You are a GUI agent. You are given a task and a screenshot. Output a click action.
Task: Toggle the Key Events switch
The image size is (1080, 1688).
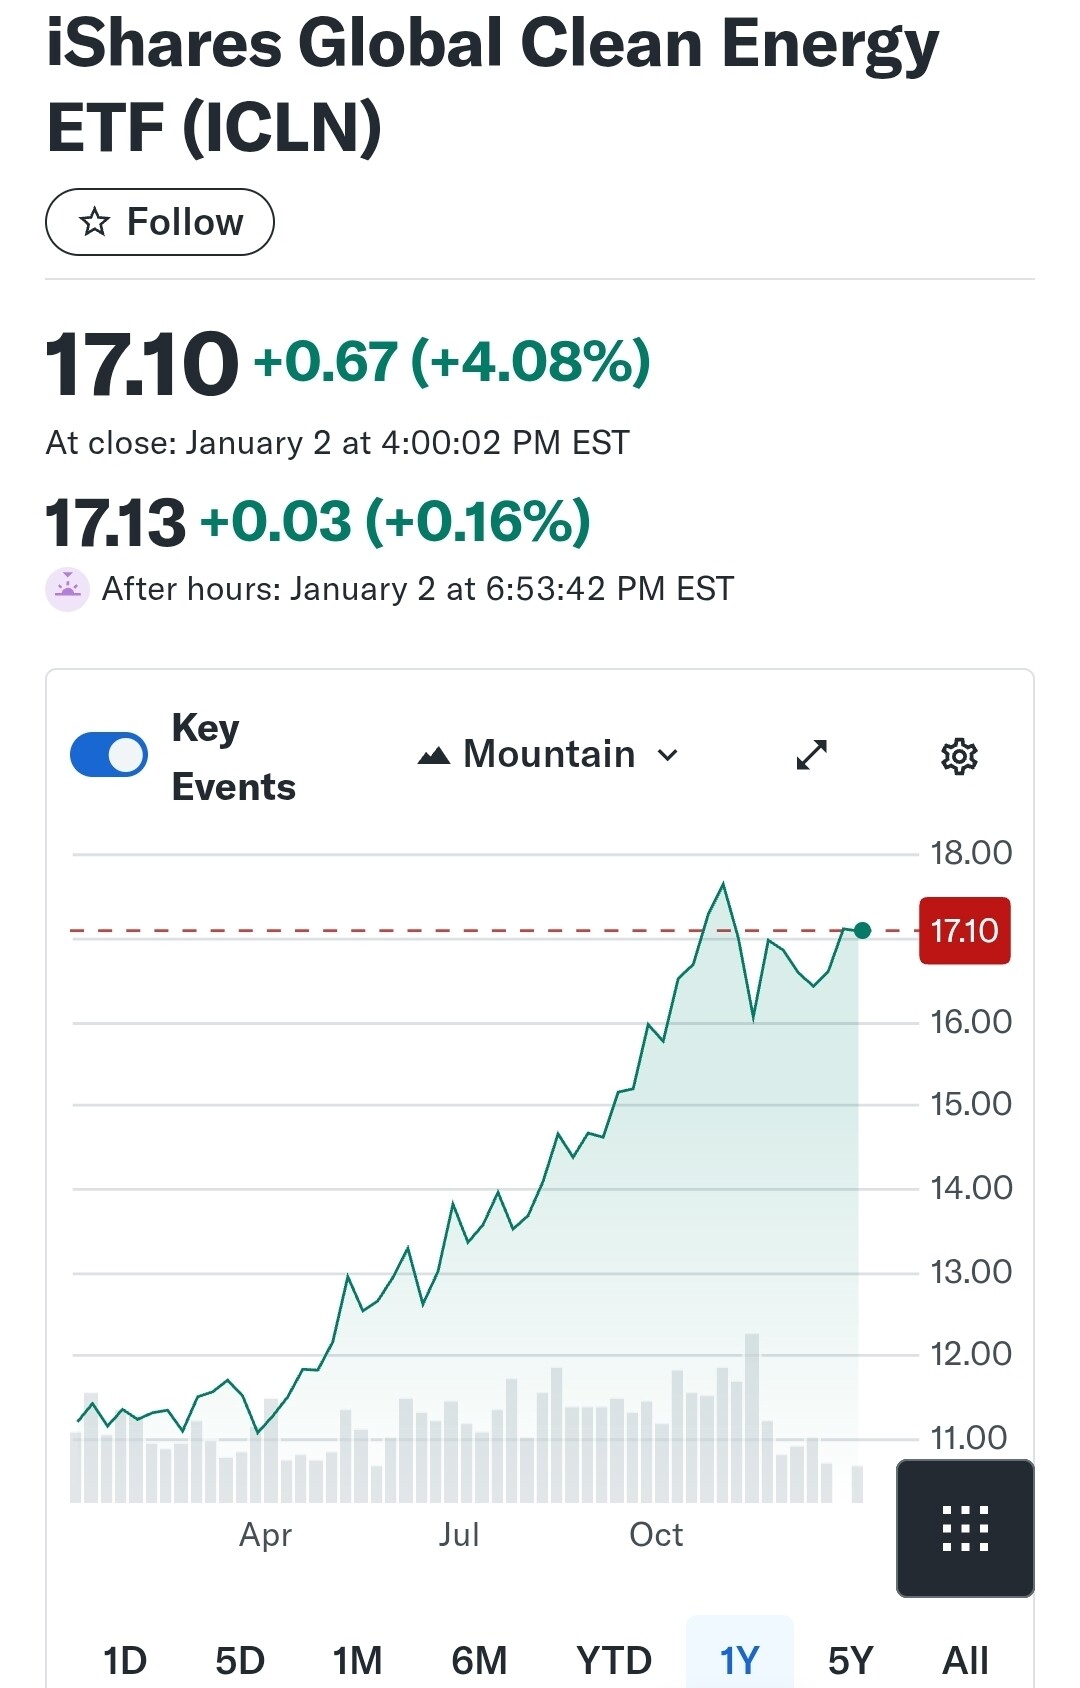(x=109, y=755)
